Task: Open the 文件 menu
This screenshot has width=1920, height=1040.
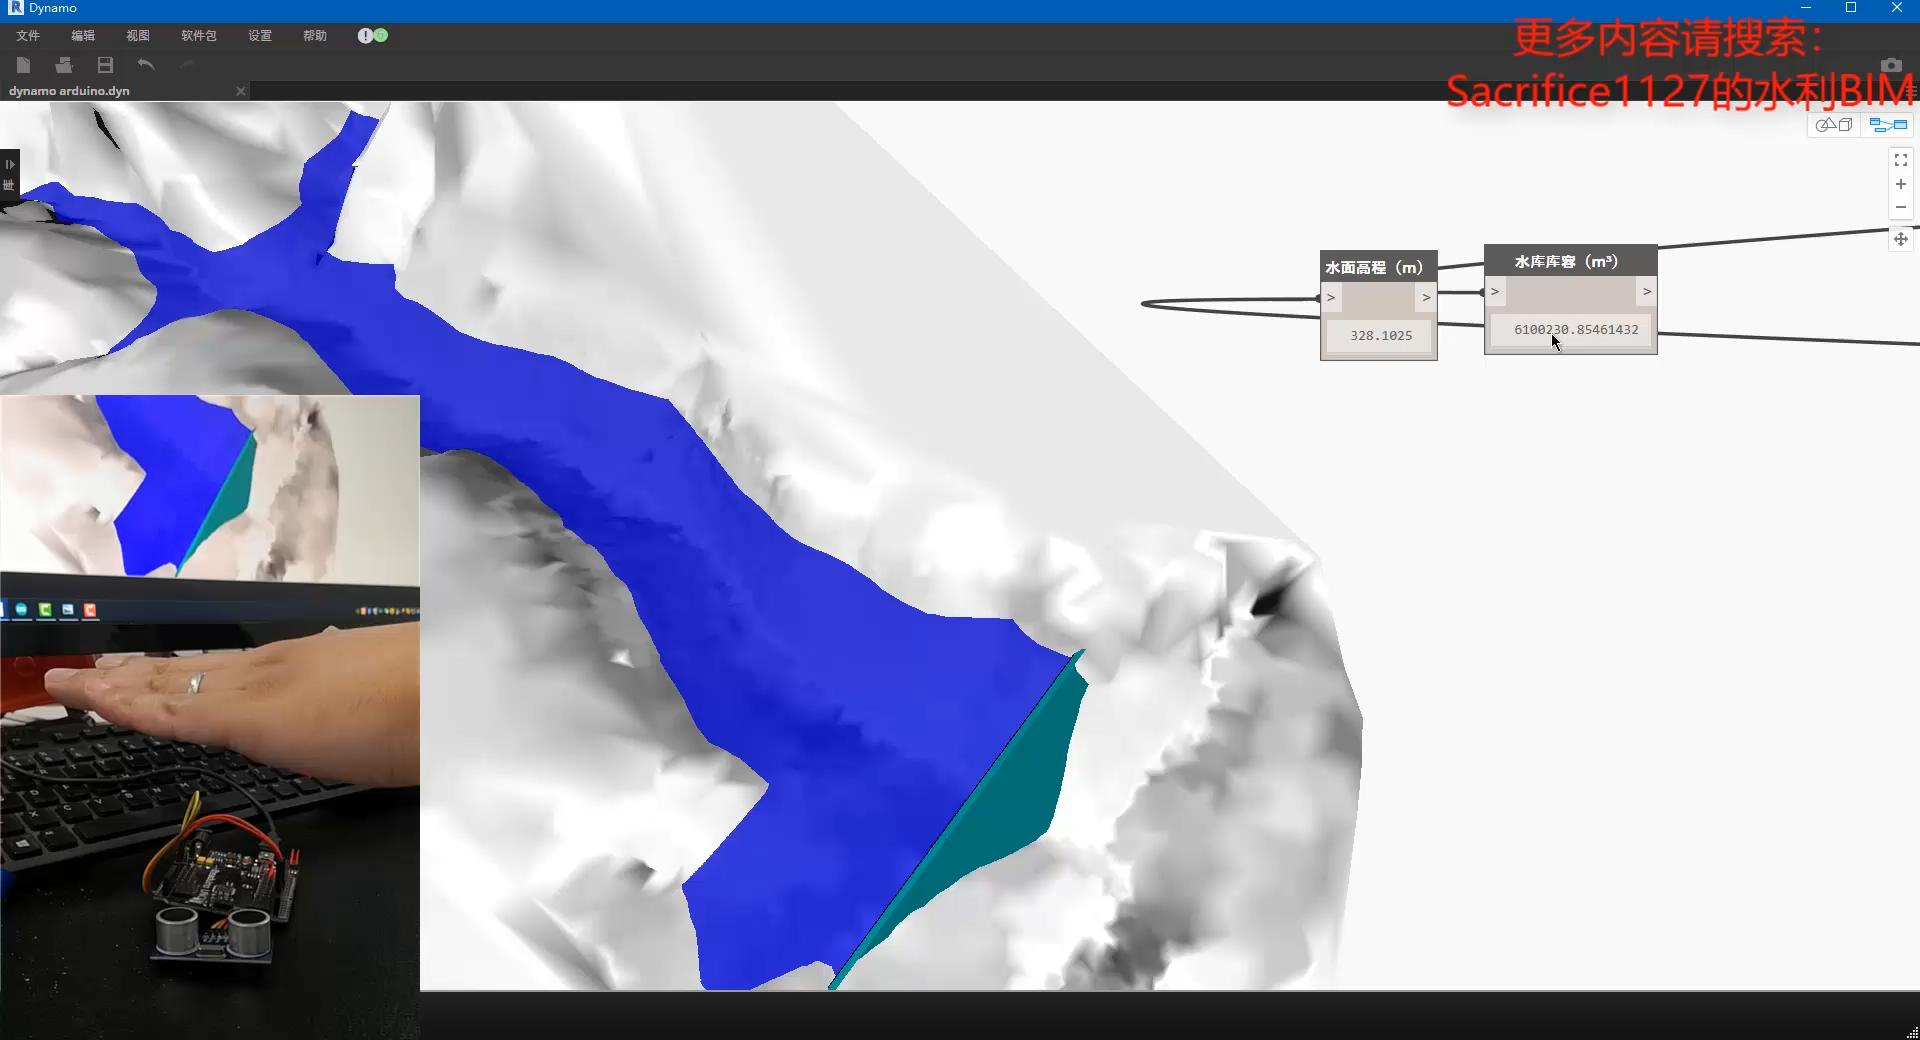Action: (x=26, y=35)
